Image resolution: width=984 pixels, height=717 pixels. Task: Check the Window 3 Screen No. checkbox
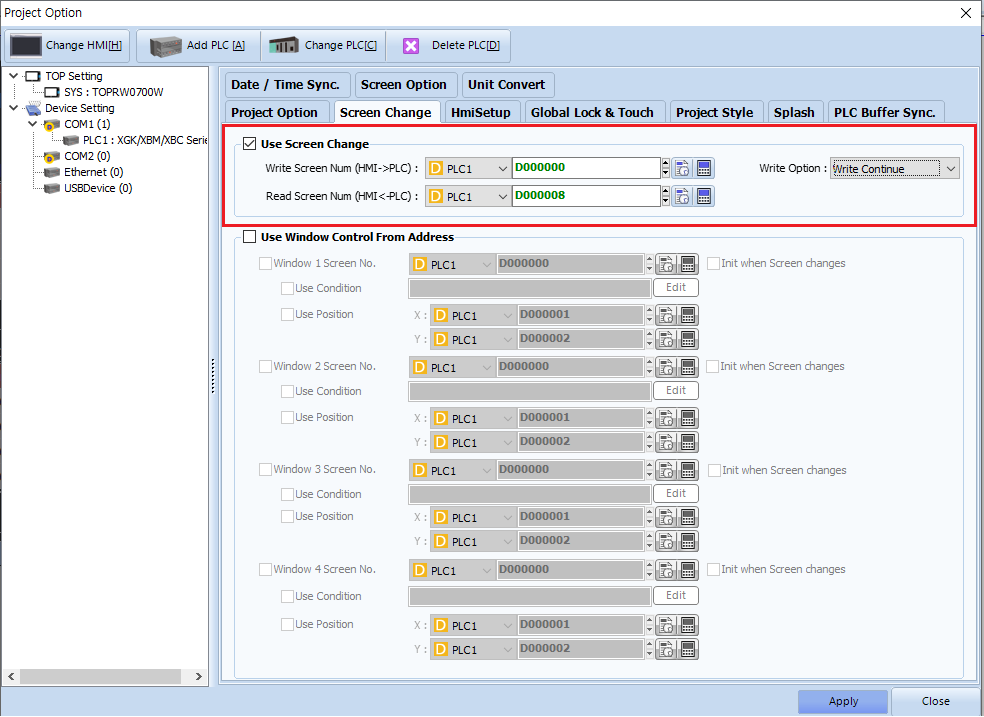click(265, 469)
